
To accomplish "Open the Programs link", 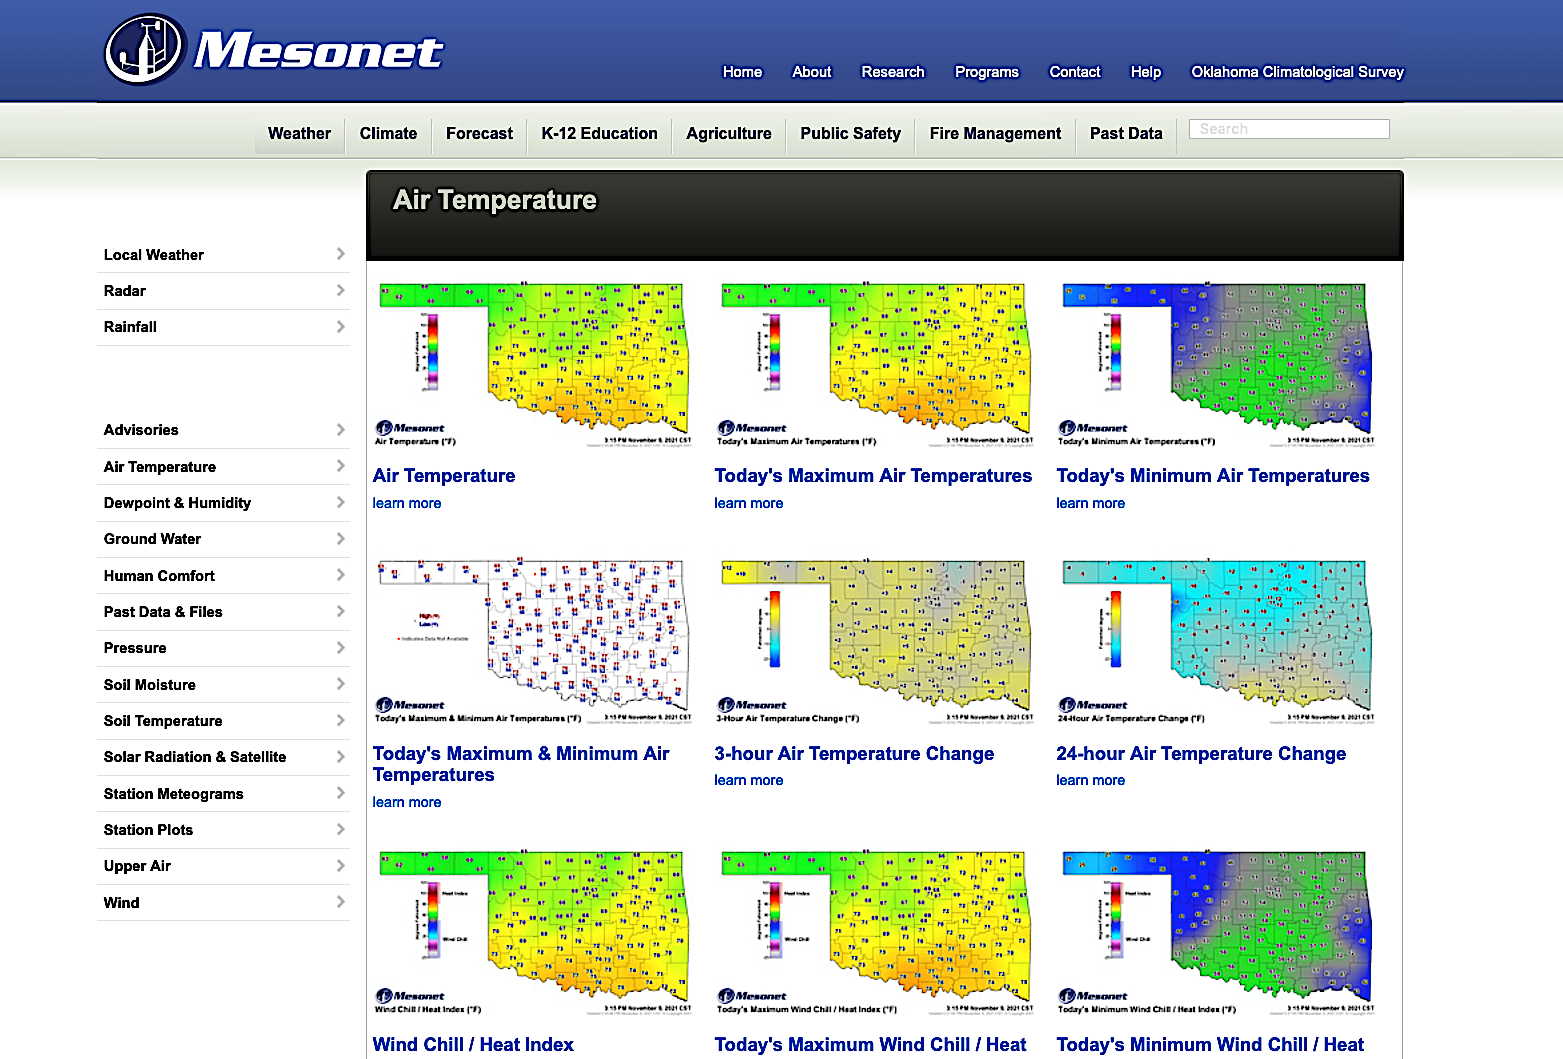I will pyautogui.click(x=986, y=72).
